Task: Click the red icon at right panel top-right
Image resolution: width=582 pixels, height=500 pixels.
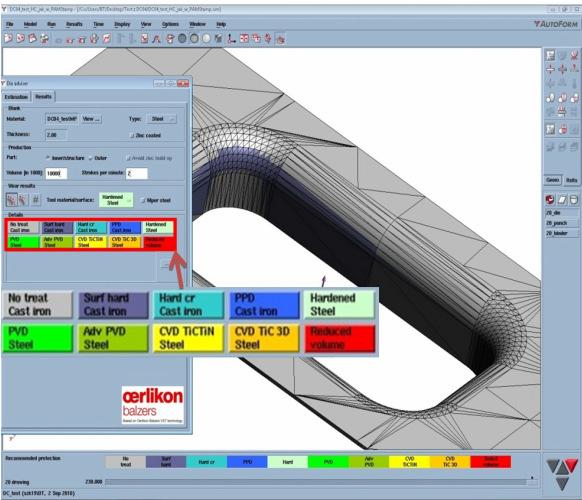Action: (574, 56)
